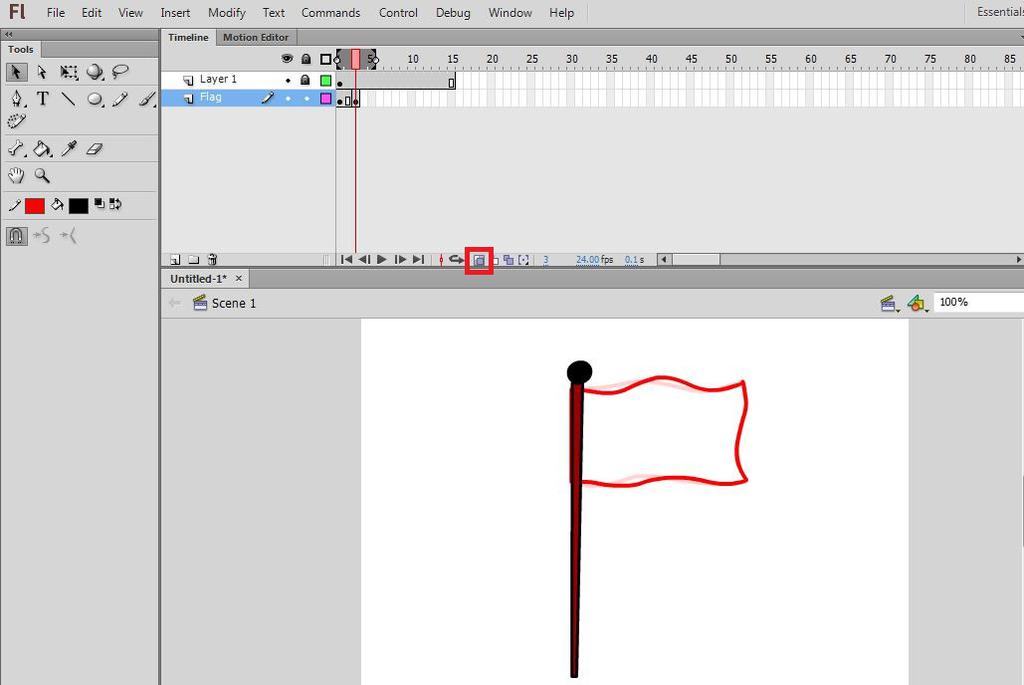Open the Edit Symbols dropdown icon

pos(917,303)
